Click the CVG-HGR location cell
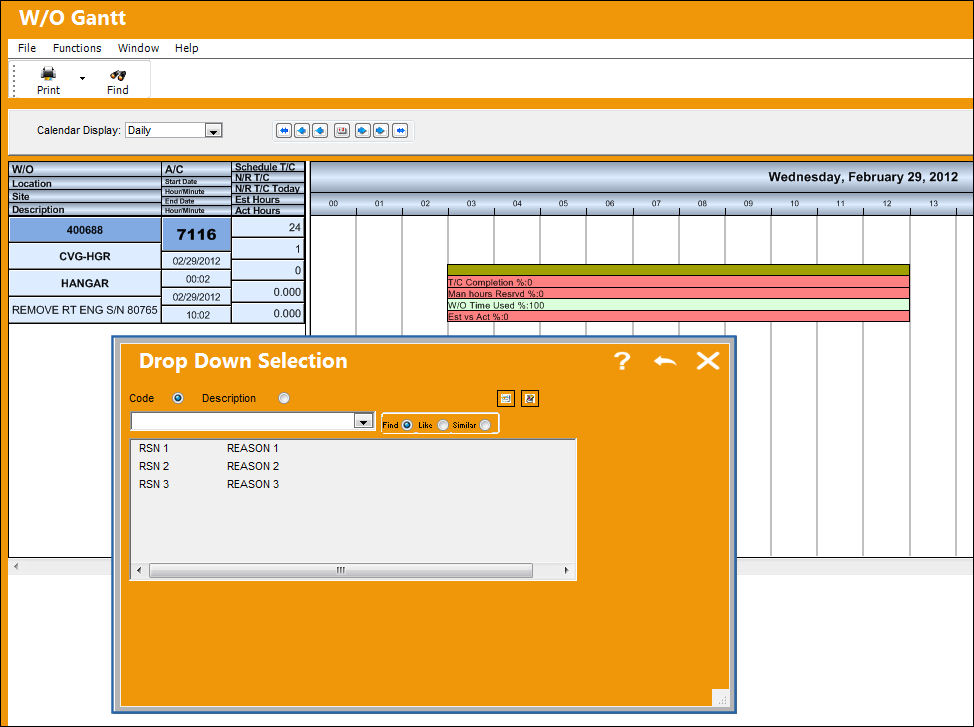Viewport: 974px width, 727px height. click(85, 256)
